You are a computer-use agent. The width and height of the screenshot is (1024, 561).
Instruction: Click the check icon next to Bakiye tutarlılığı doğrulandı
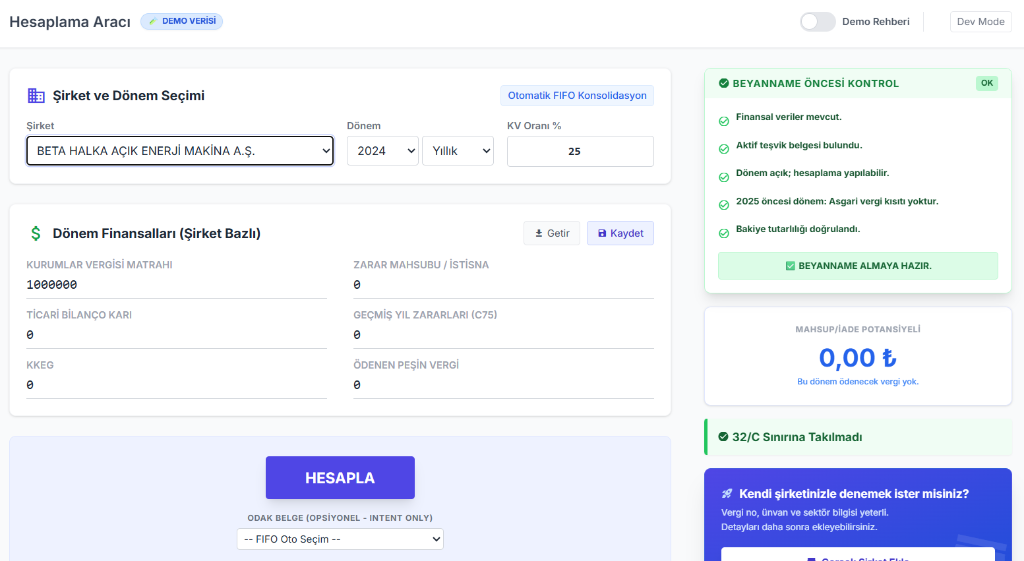724,232
